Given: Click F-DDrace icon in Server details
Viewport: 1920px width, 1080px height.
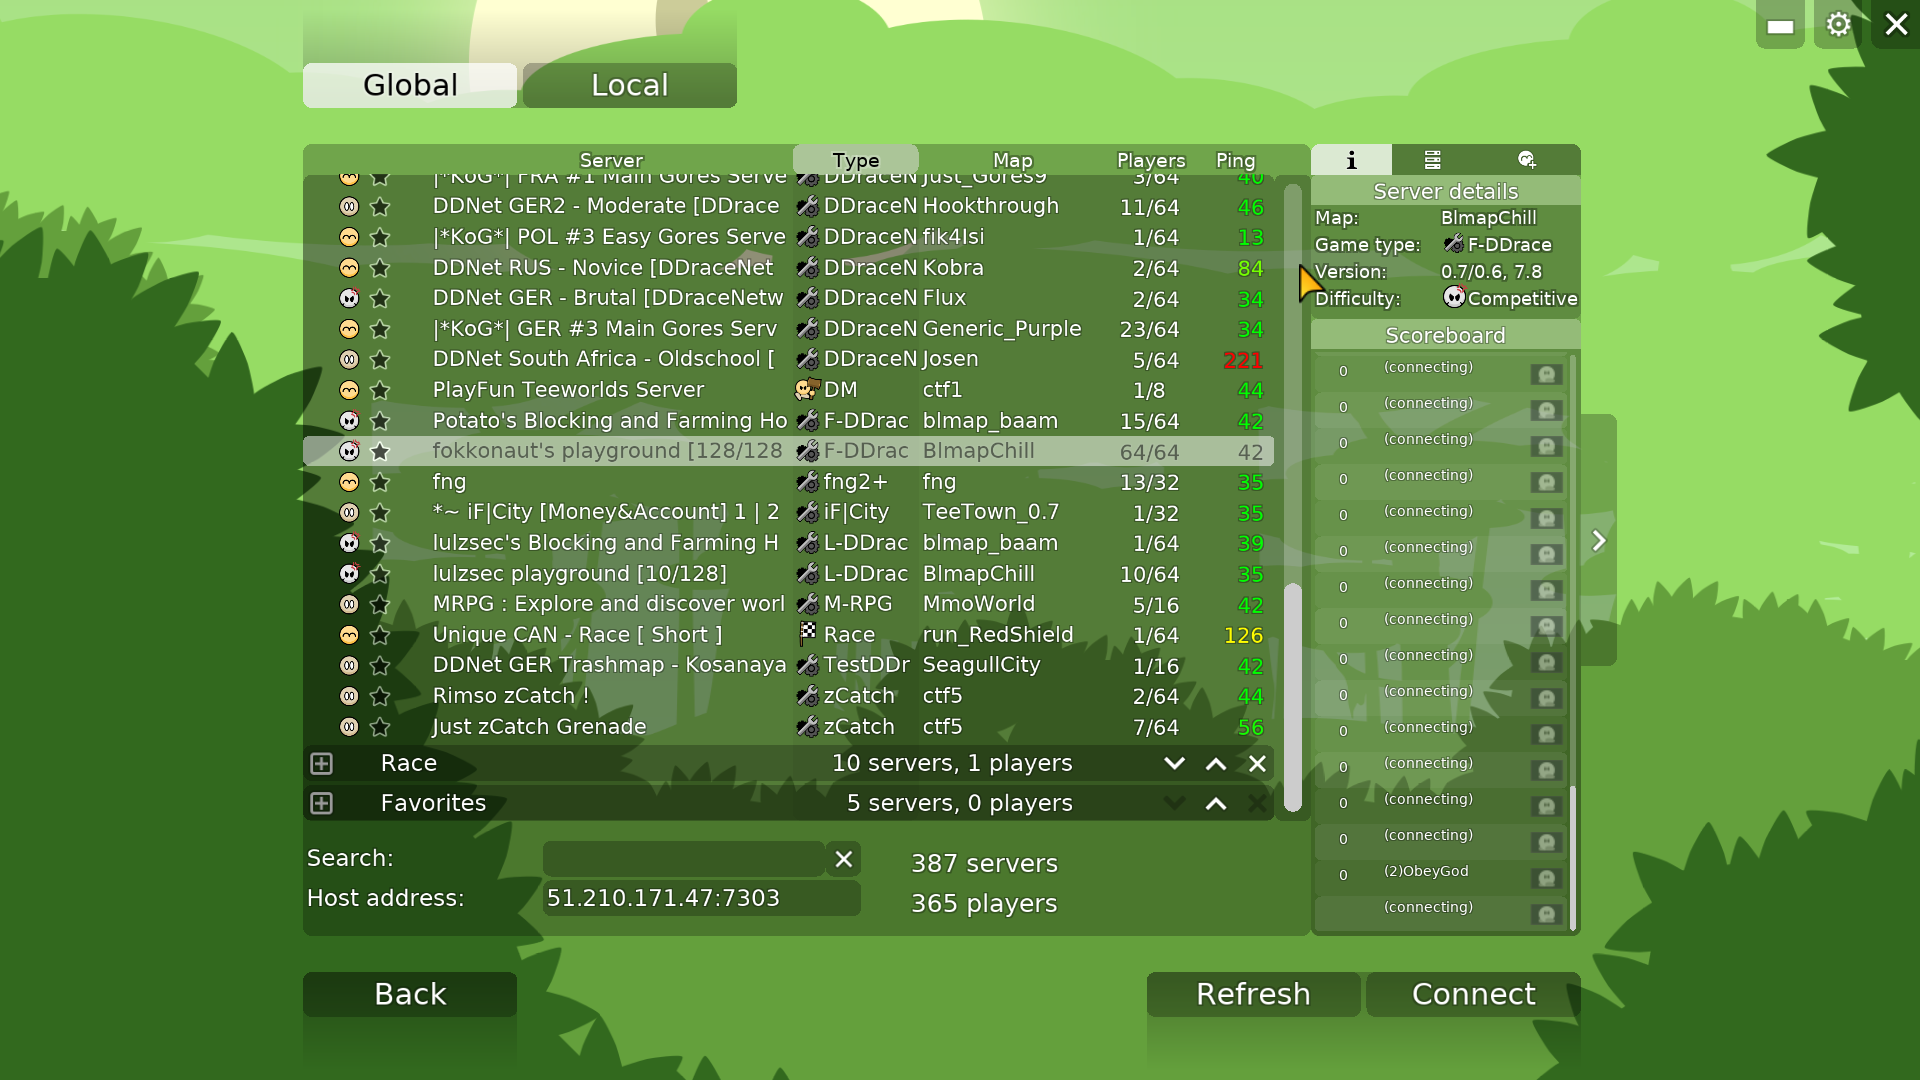Looking at the screenshot, I should tap(1454, 243).
